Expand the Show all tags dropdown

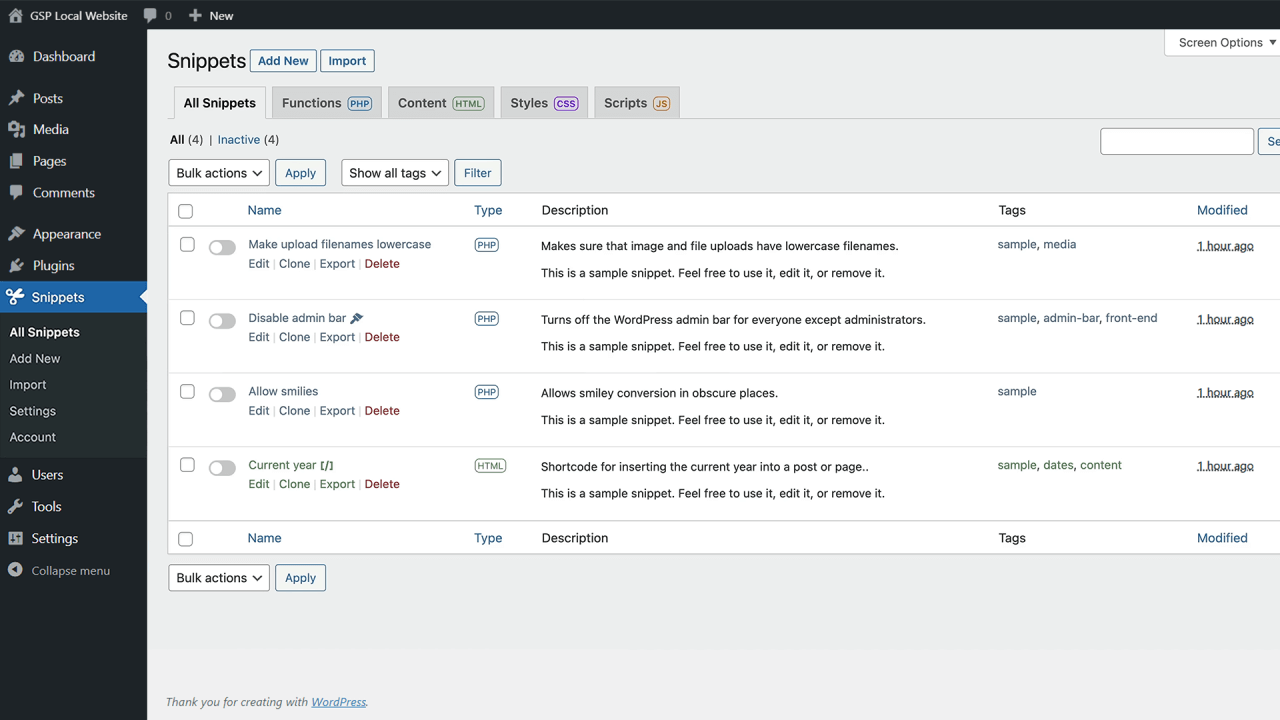click(394, 173)
